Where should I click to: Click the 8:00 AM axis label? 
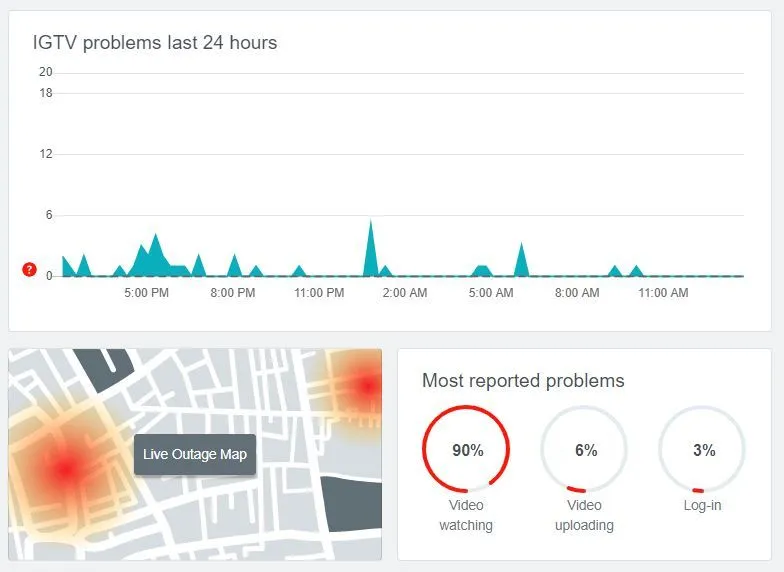pos(577,293)
